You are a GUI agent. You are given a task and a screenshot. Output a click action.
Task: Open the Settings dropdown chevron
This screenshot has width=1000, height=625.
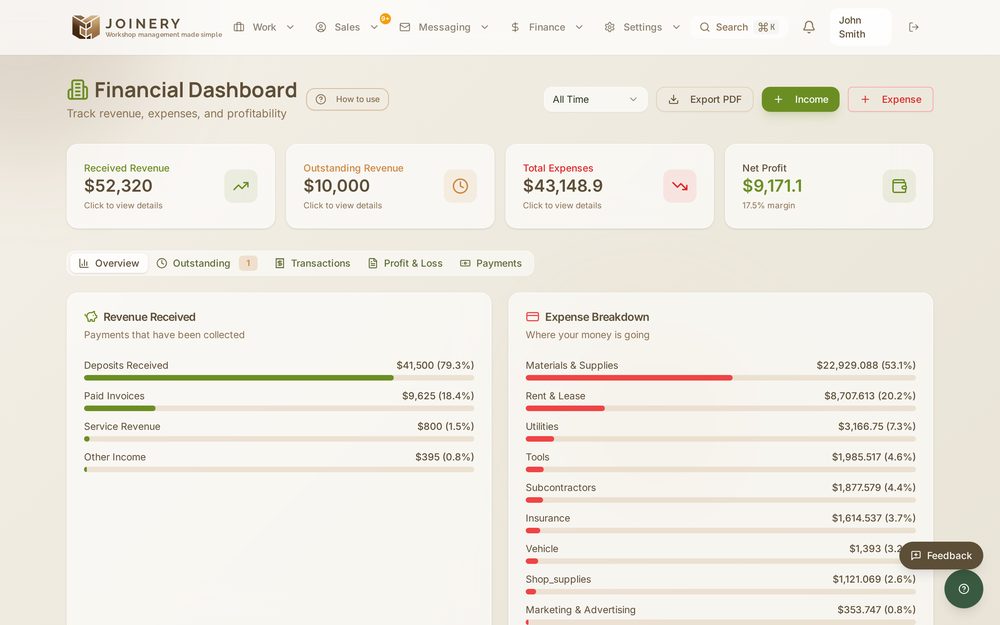(x=677, y=27)
